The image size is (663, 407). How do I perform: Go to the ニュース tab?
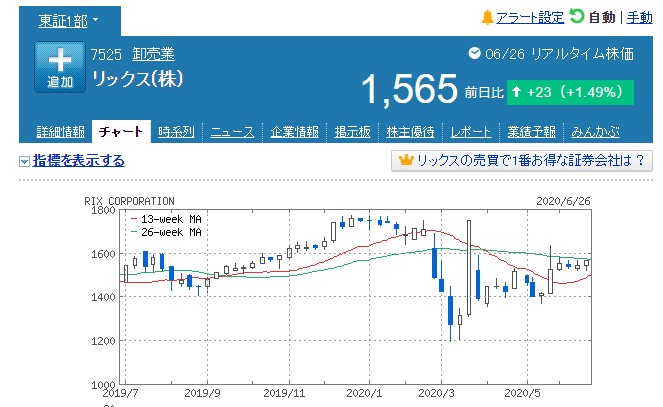coord(233,132)
